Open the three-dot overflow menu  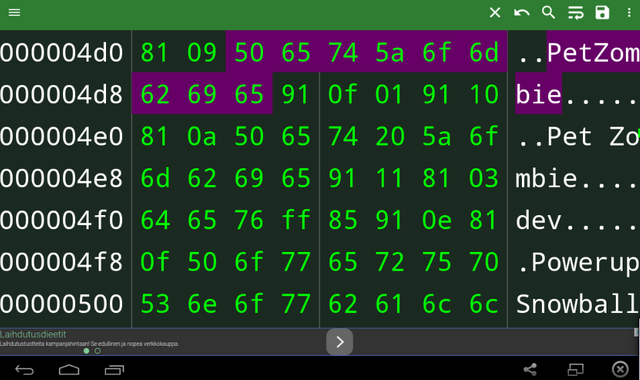click(629, 13)
